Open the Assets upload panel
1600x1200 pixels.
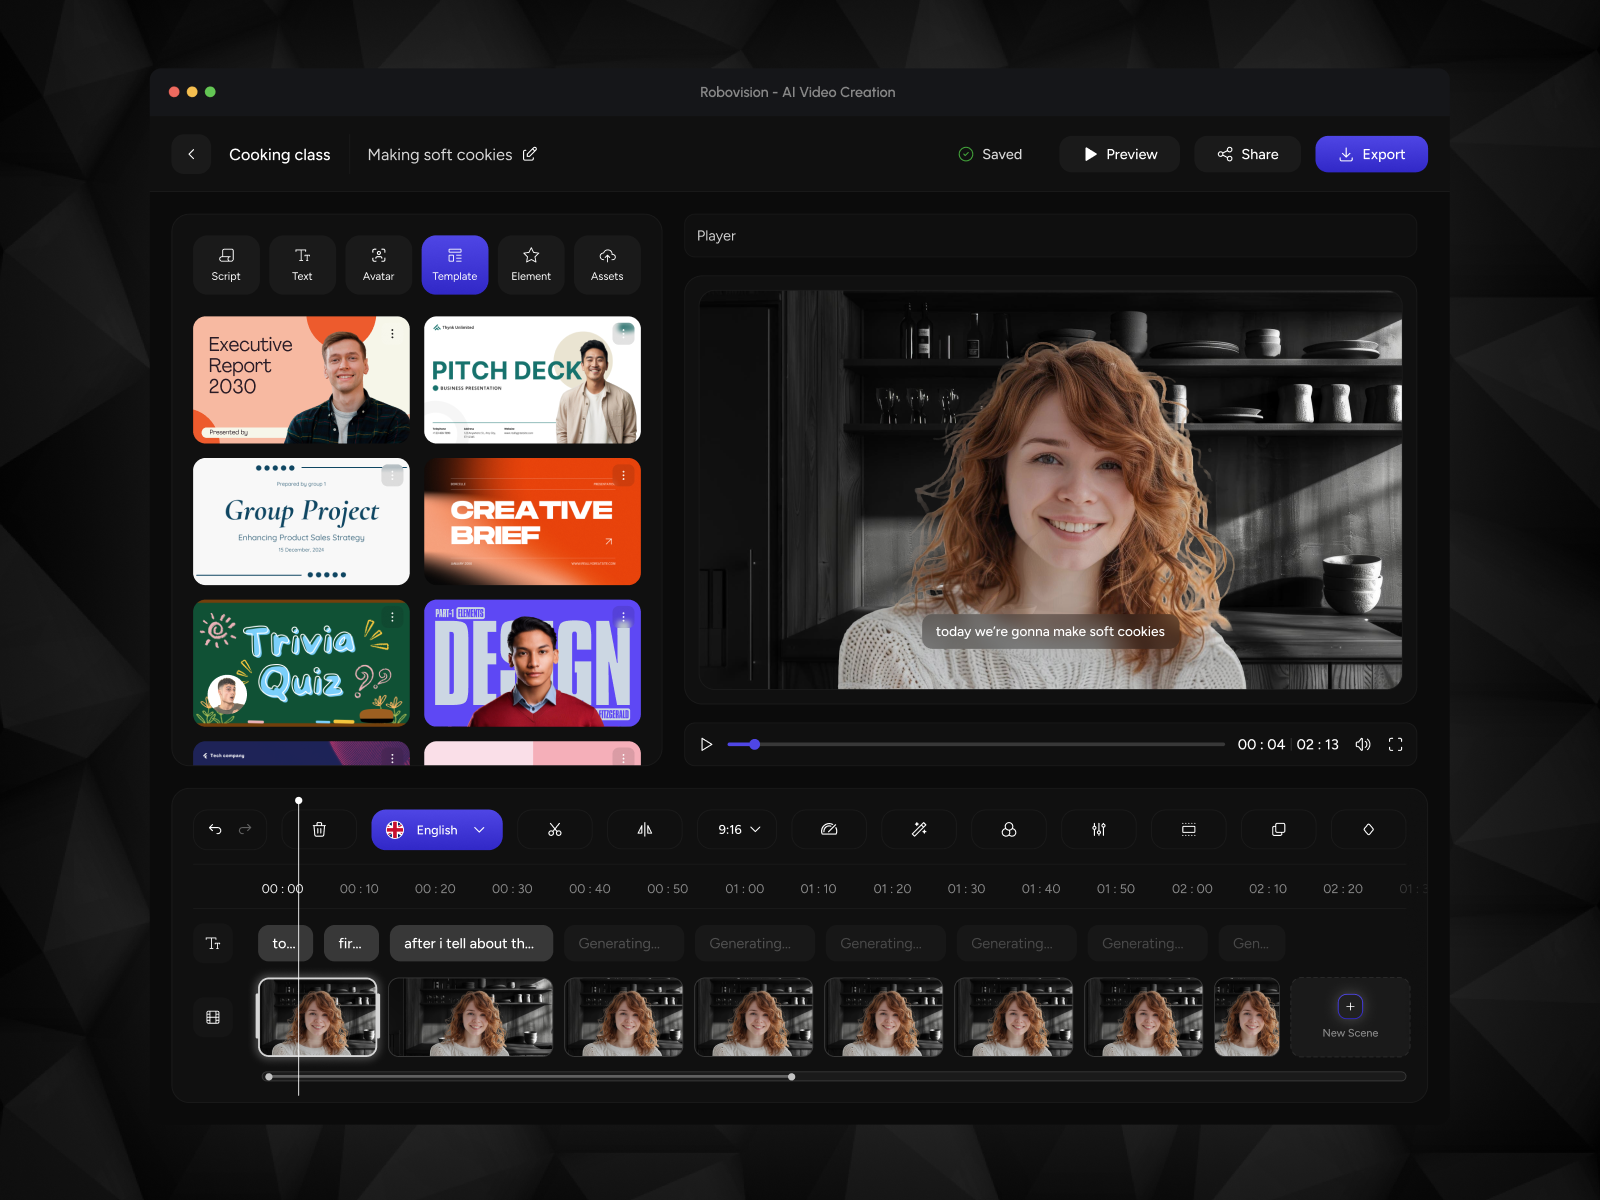pyautogui.click(x=607, y=264)
